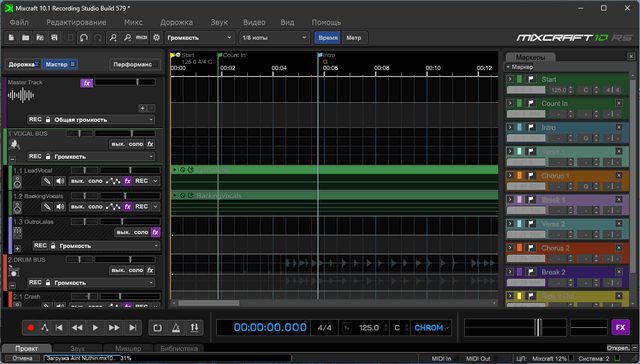
Task: Open the arm dropdown arrow on LeadVocal track
Action: (156, 181)
